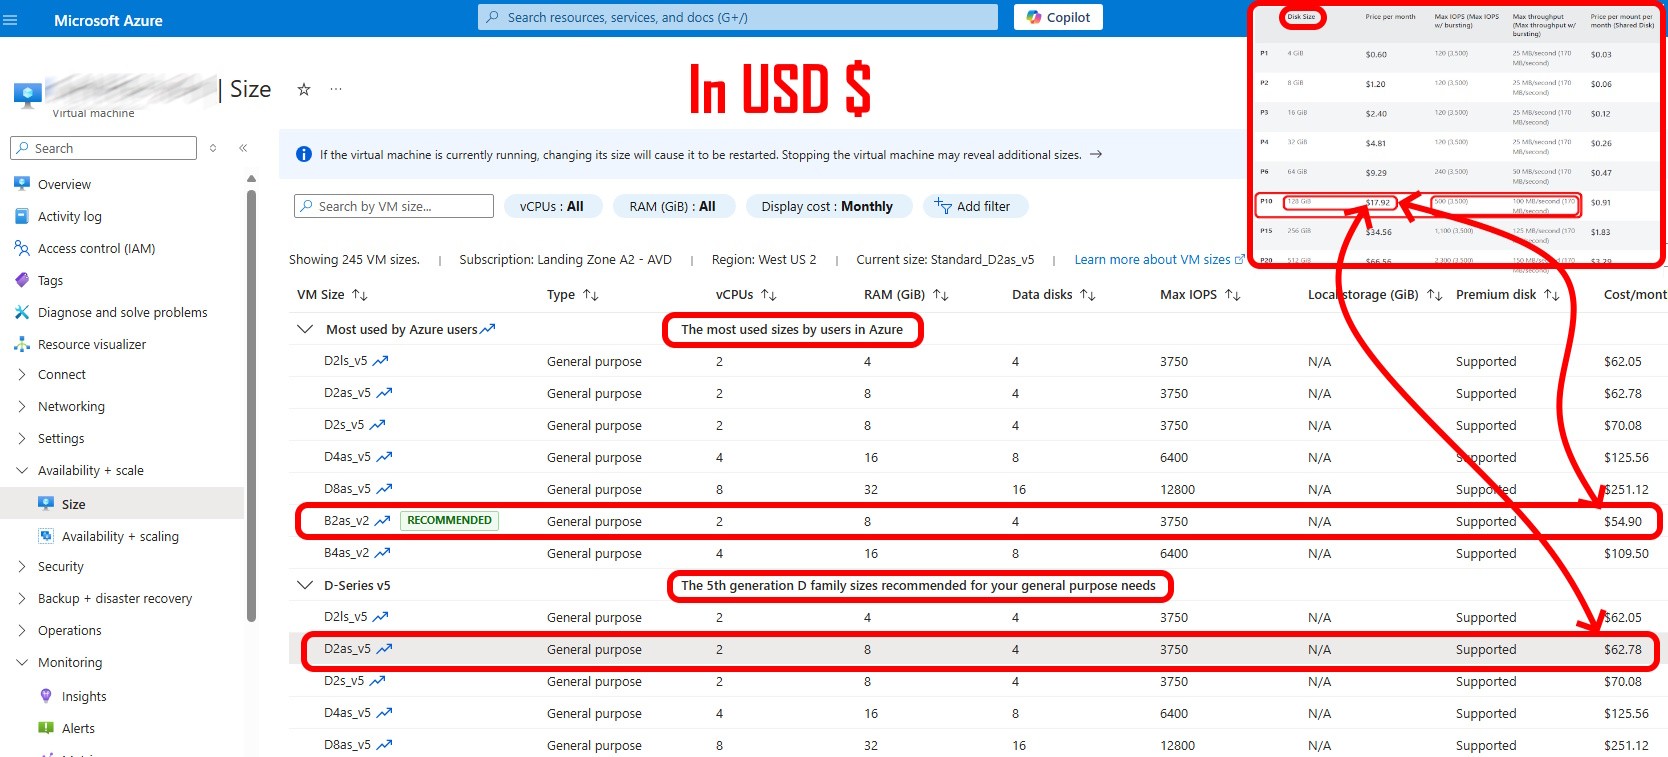This screenshot has width=1668, height=757.
Task: Open the ellipsis more options beside Size
Action: pyautogui.click(x=336, y=90)
